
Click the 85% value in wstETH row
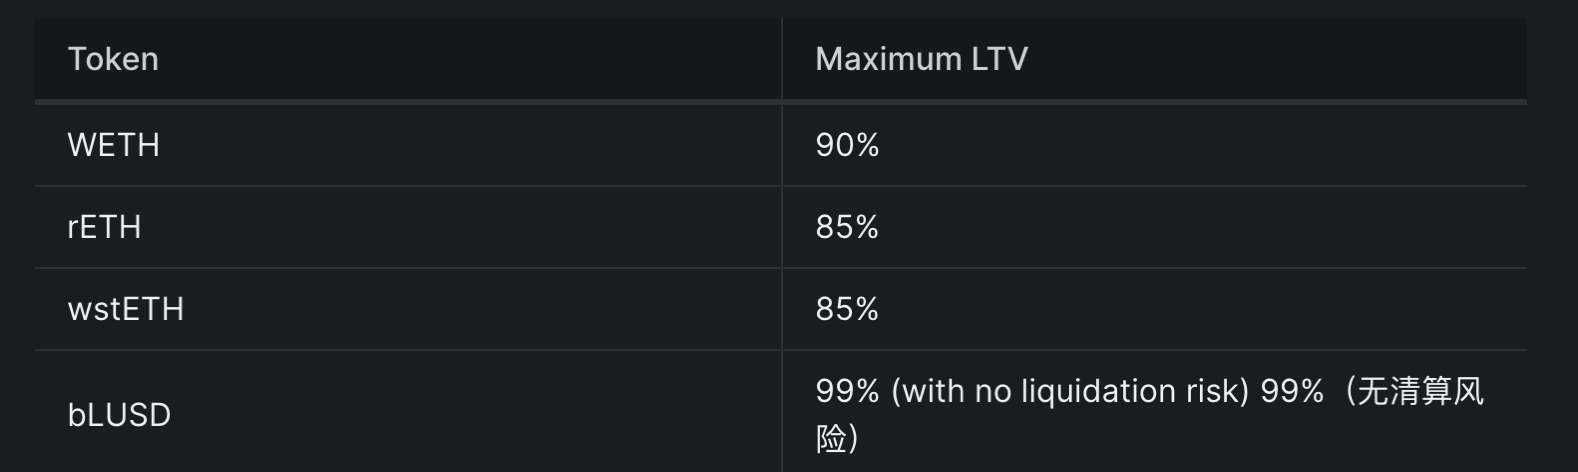click(x=847, y=309)
